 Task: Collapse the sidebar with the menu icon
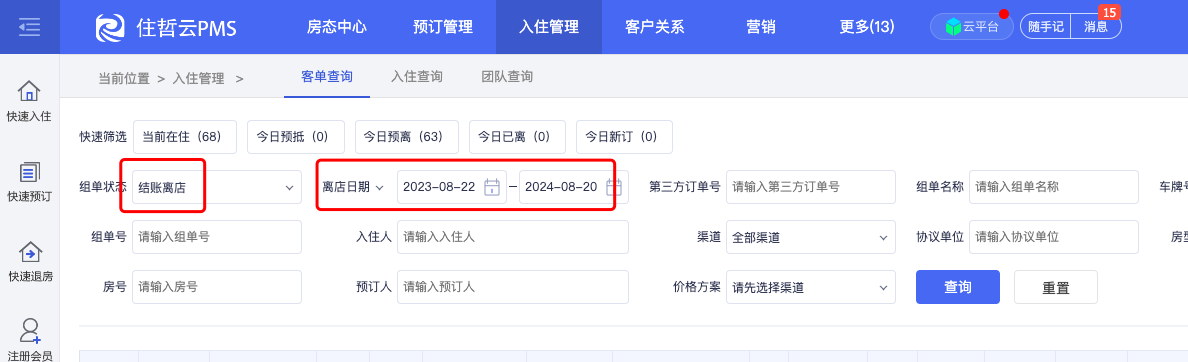point(29,27)
